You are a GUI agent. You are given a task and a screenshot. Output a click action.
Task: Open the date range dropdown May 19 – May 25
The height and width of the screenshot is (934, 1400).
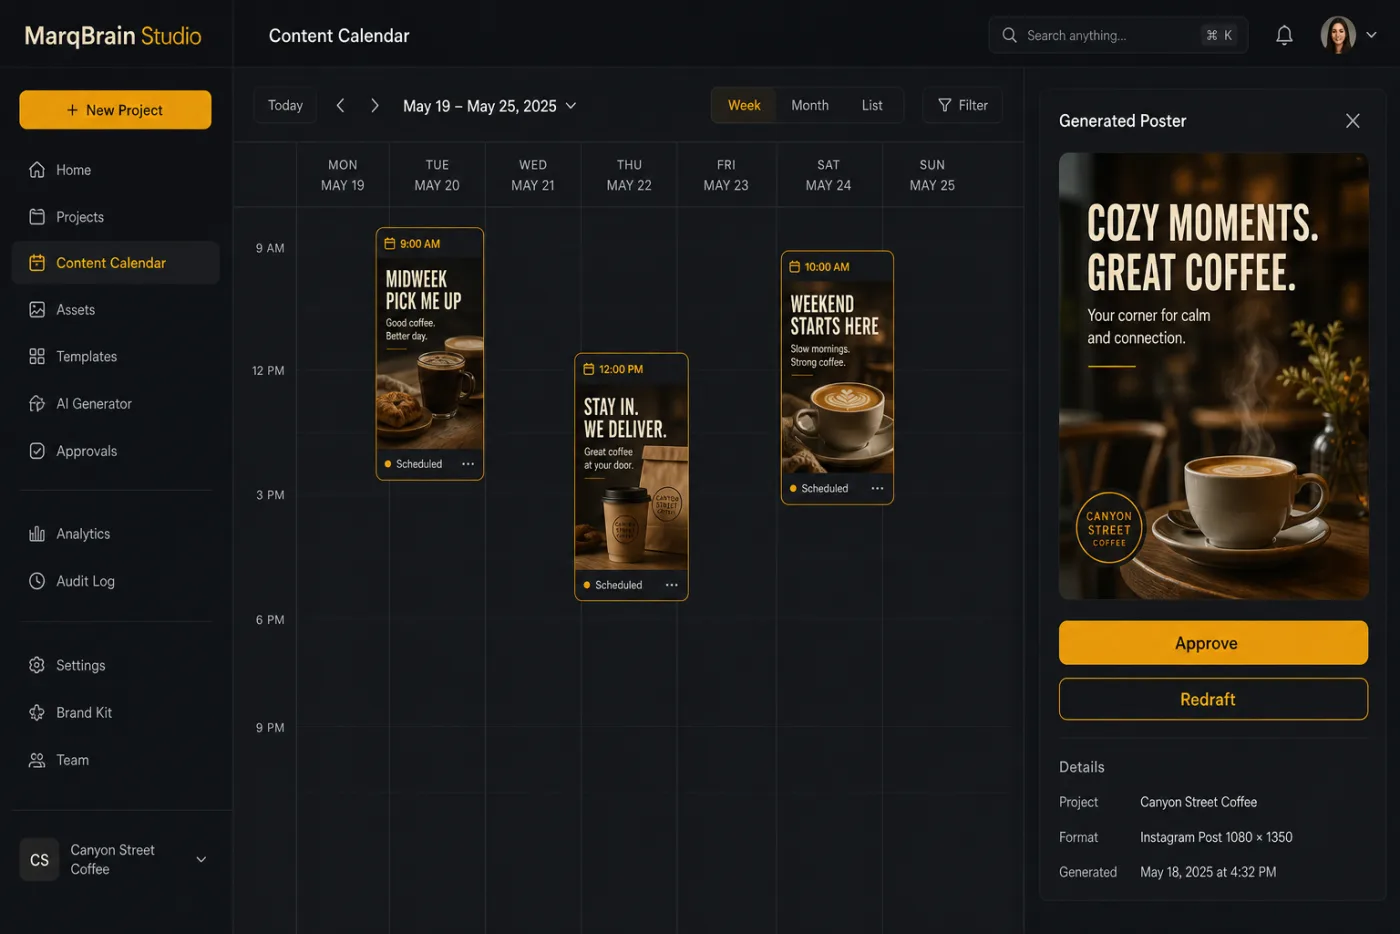(490, 106)
